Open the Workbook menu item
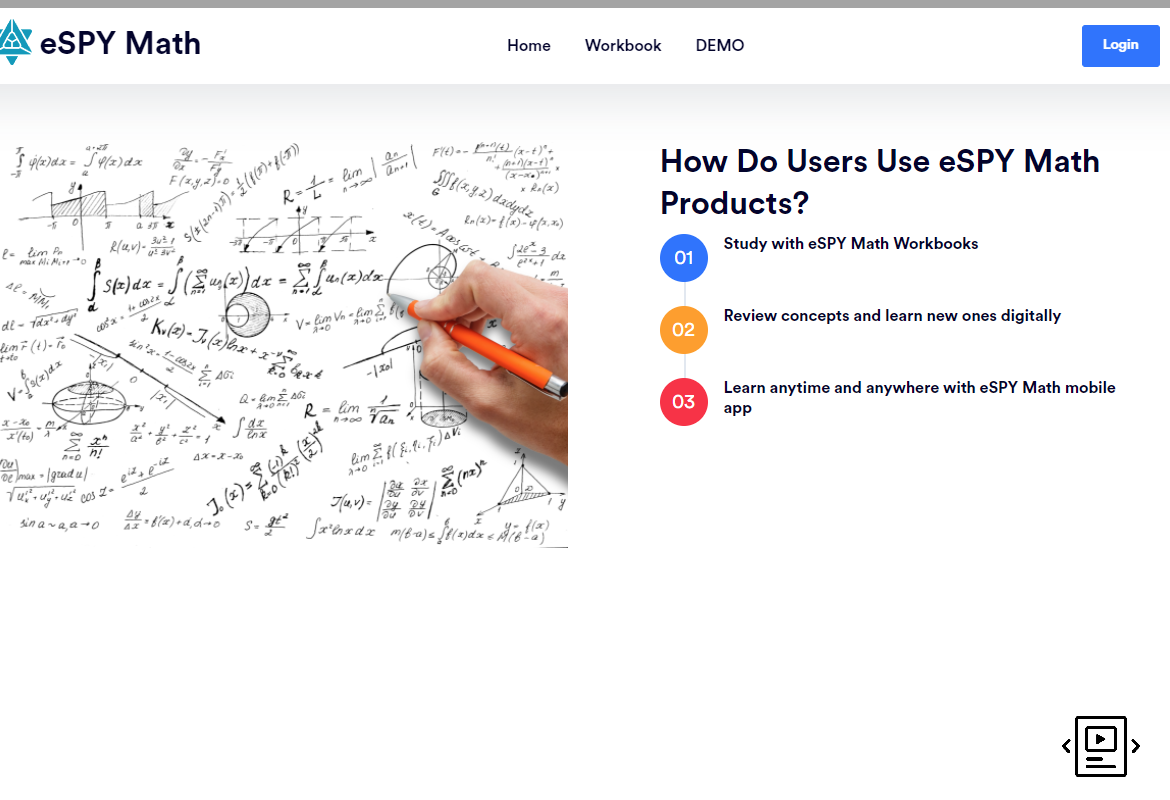Viewport: 1170px width, 800px height. click(623, 46)
